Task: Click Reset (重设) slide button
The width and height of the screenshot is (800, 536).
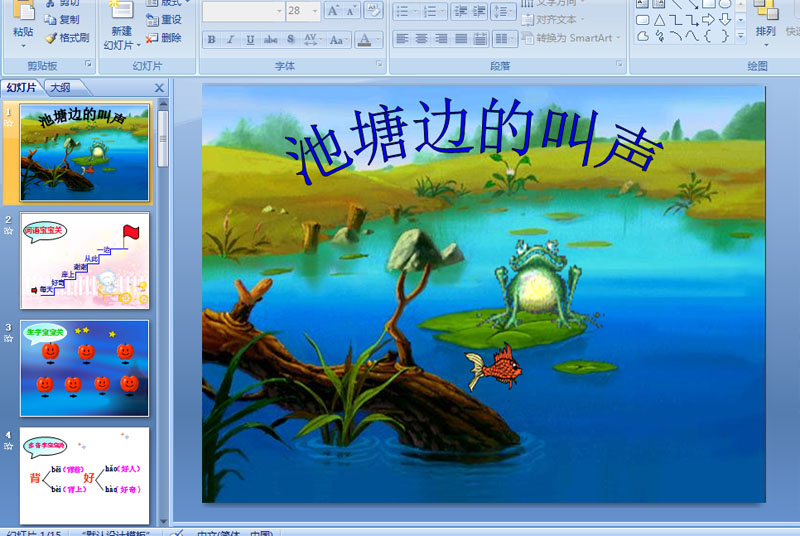Action: tap(164, 20)
